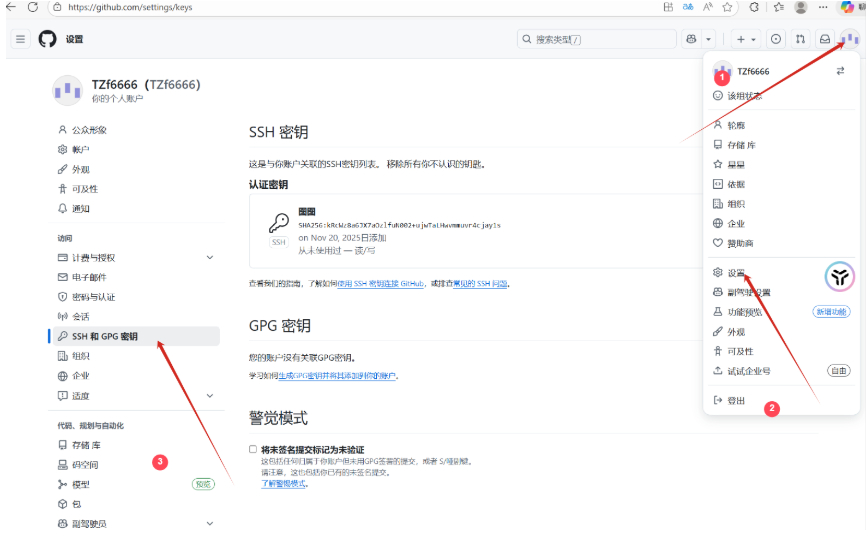Expand the 适度 section chevron
Screen dimensions: 868x545
coord(210,396)
